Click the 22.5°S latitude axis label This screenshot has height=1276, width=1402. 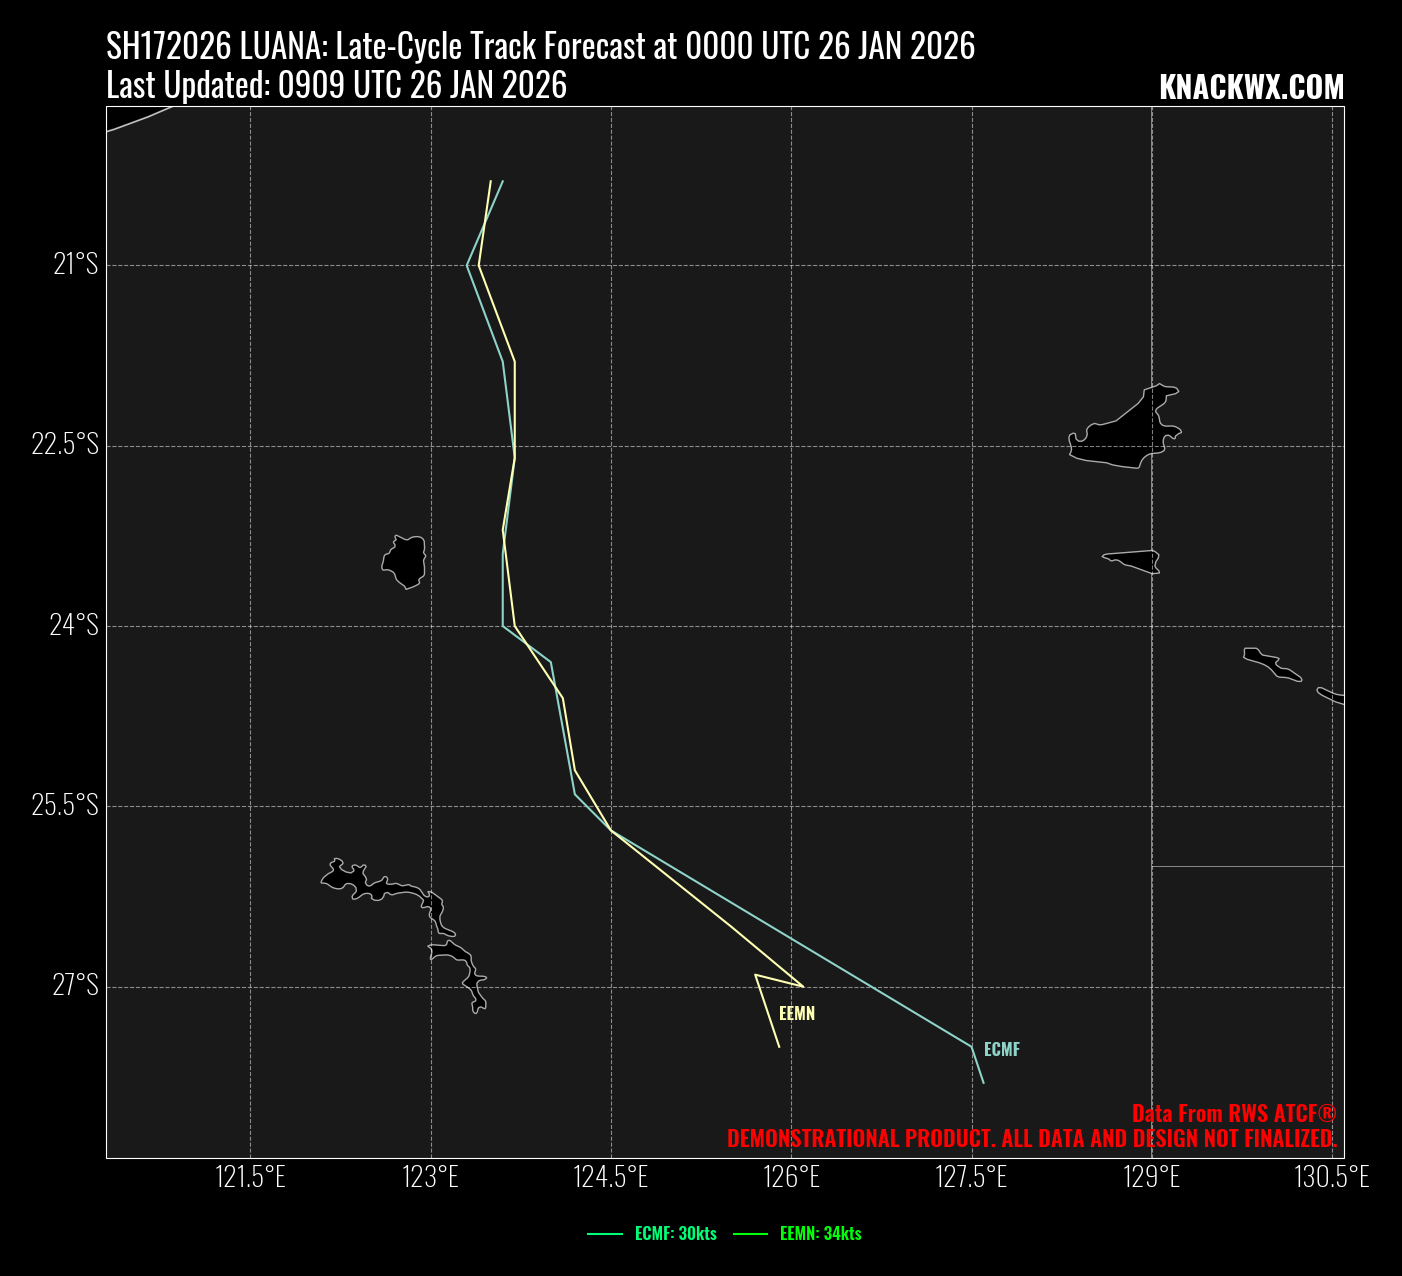(x=65, y=445)
